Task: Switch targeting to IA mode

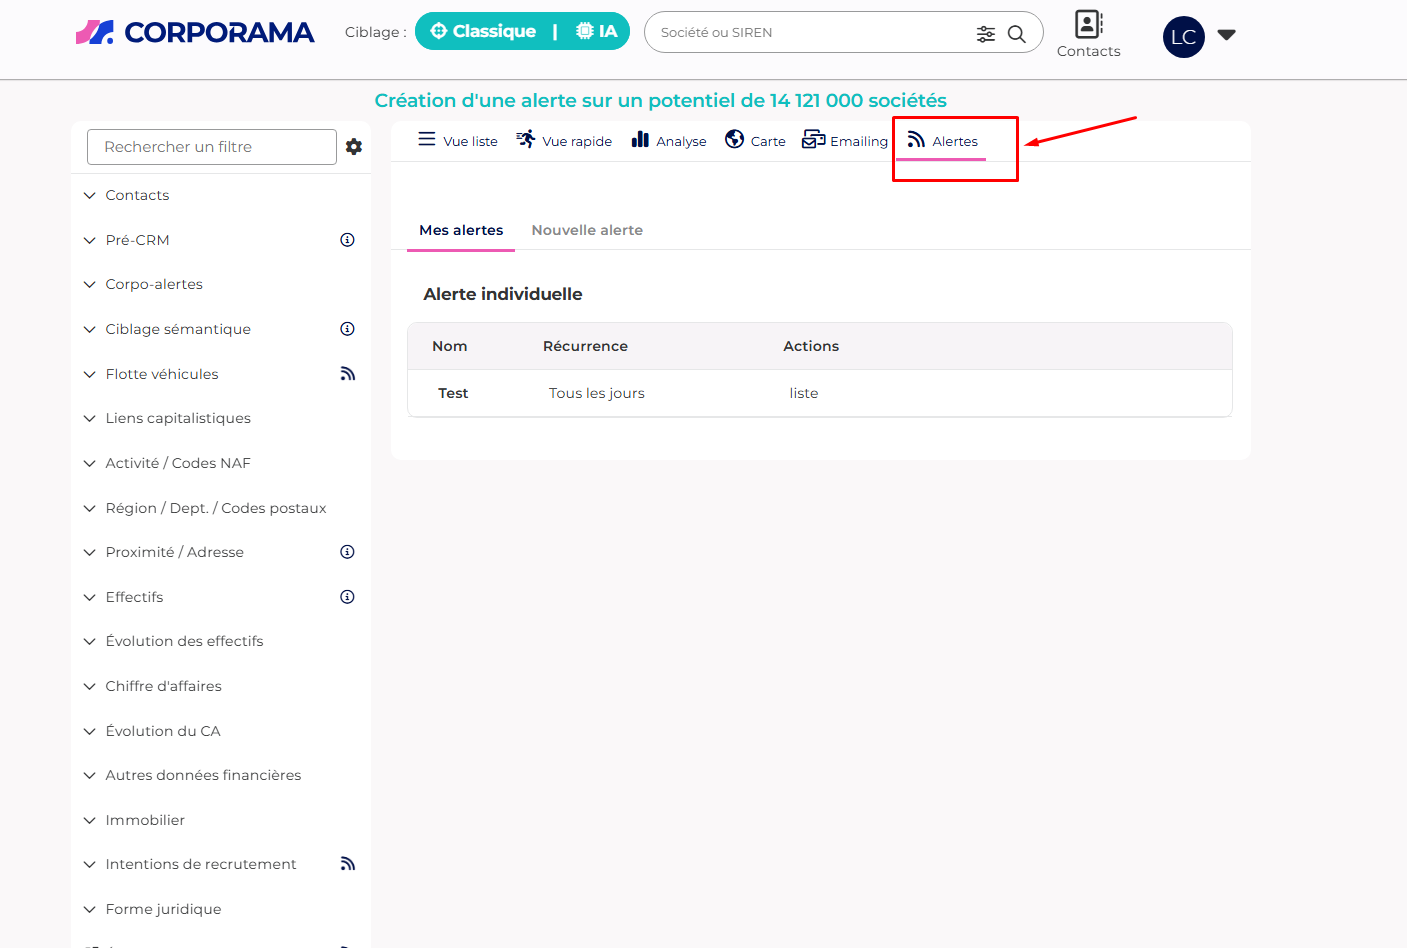Action: point(597,32)
